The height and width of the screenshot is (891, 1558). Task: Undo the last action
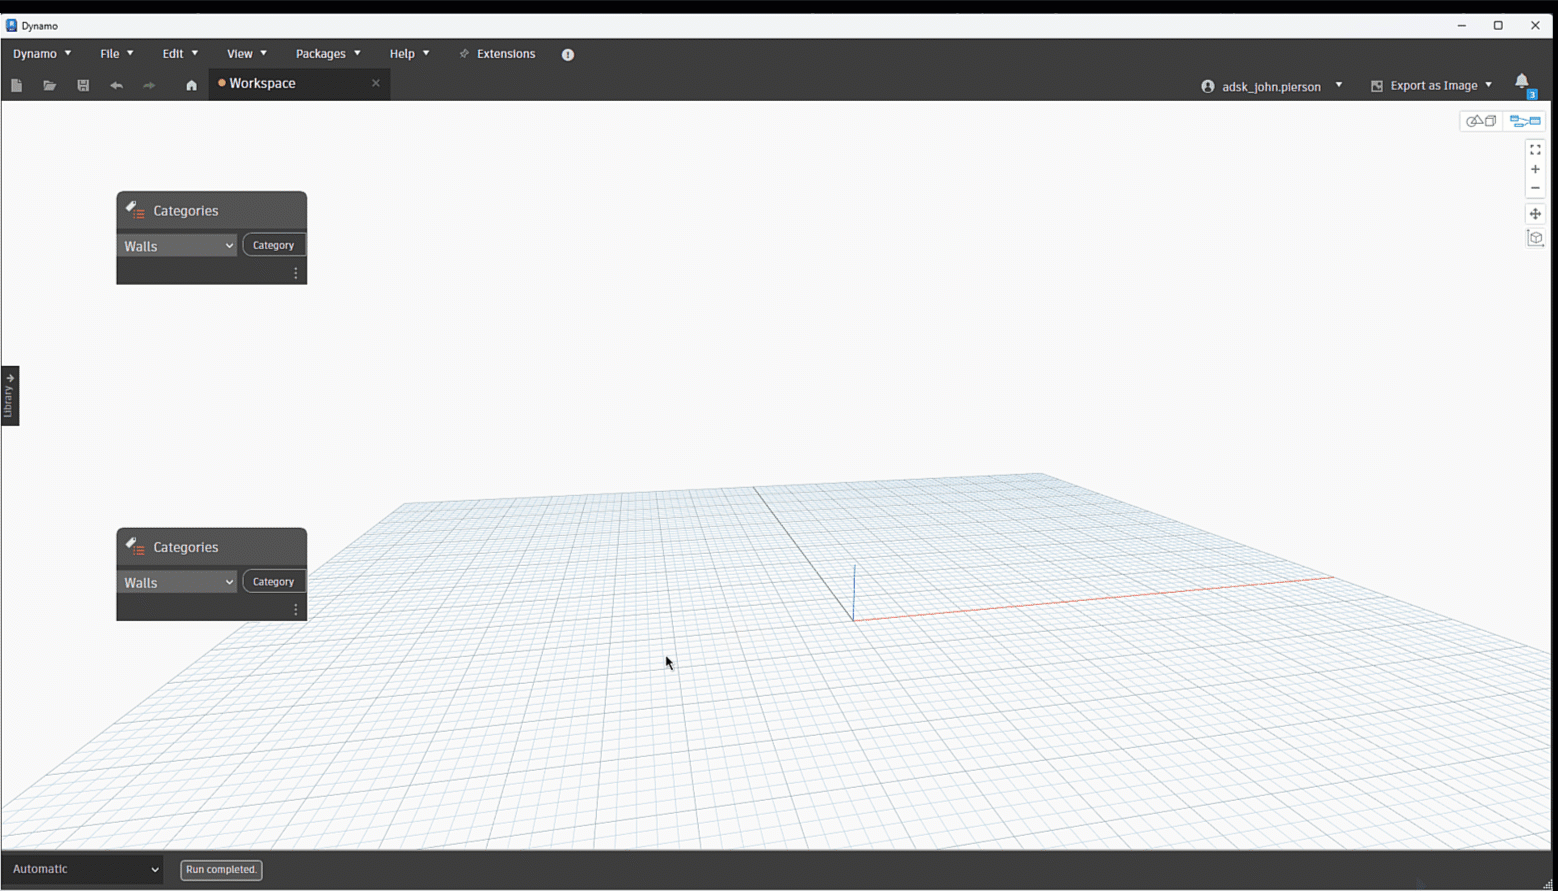pos(116,86)
